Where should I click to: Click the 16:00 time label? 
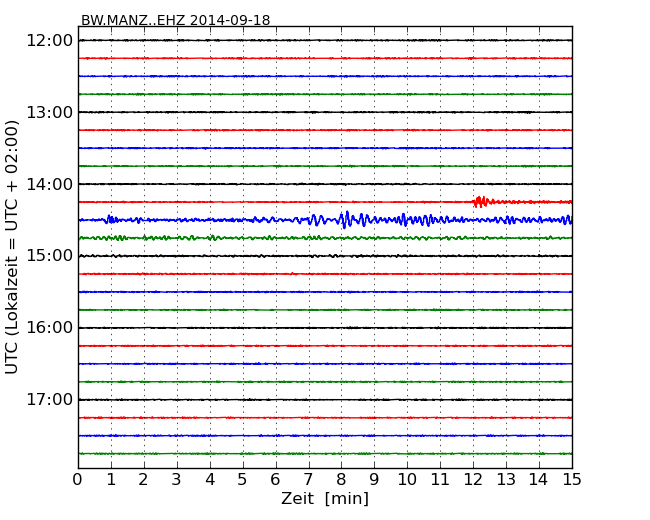[49, 328]
